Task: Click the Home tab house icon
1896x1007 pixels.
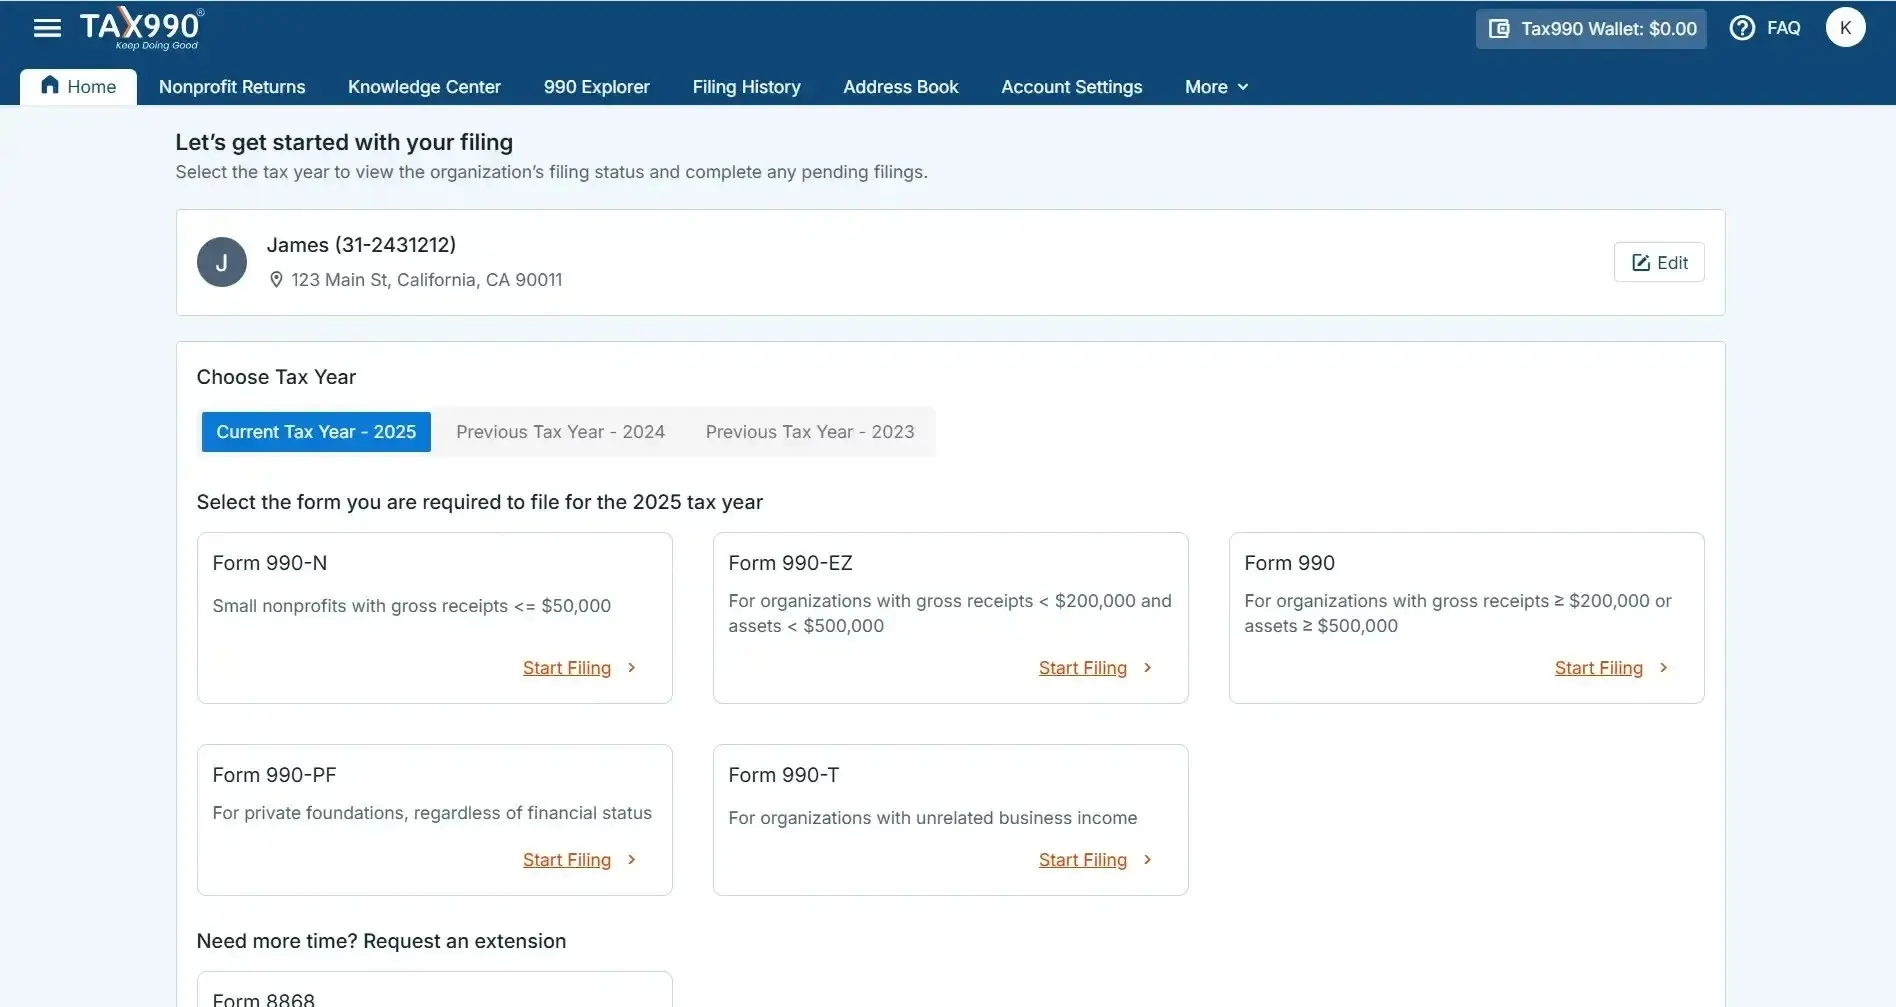Action: tap(49, 85)
